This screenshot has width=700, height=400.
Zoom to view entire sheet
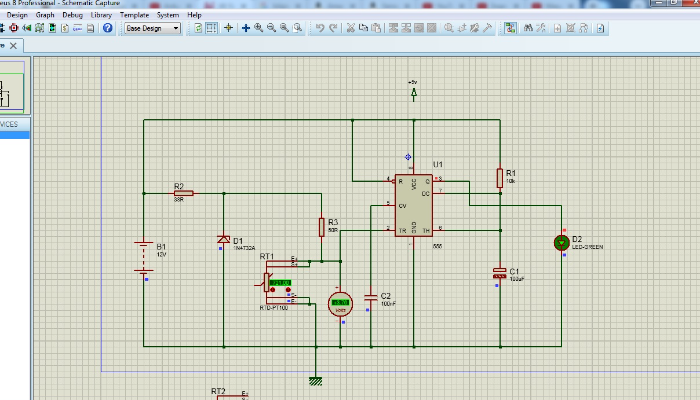[284, 28]
